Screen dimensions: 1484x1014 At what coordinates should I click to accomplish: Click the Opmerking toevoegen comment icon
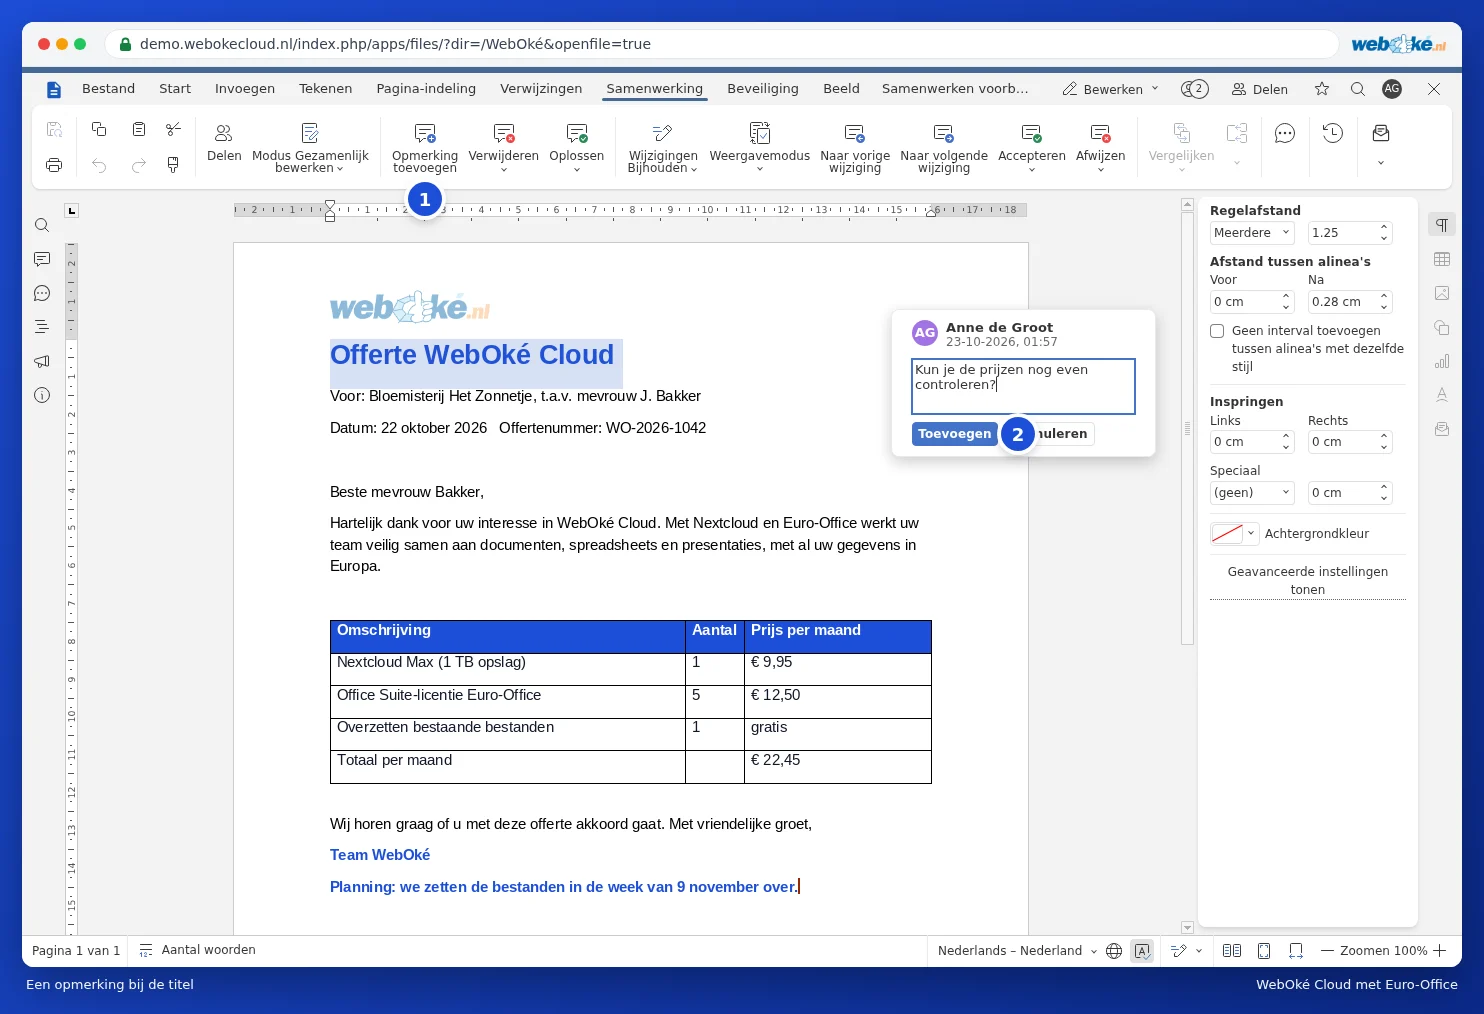pos(425,133)
